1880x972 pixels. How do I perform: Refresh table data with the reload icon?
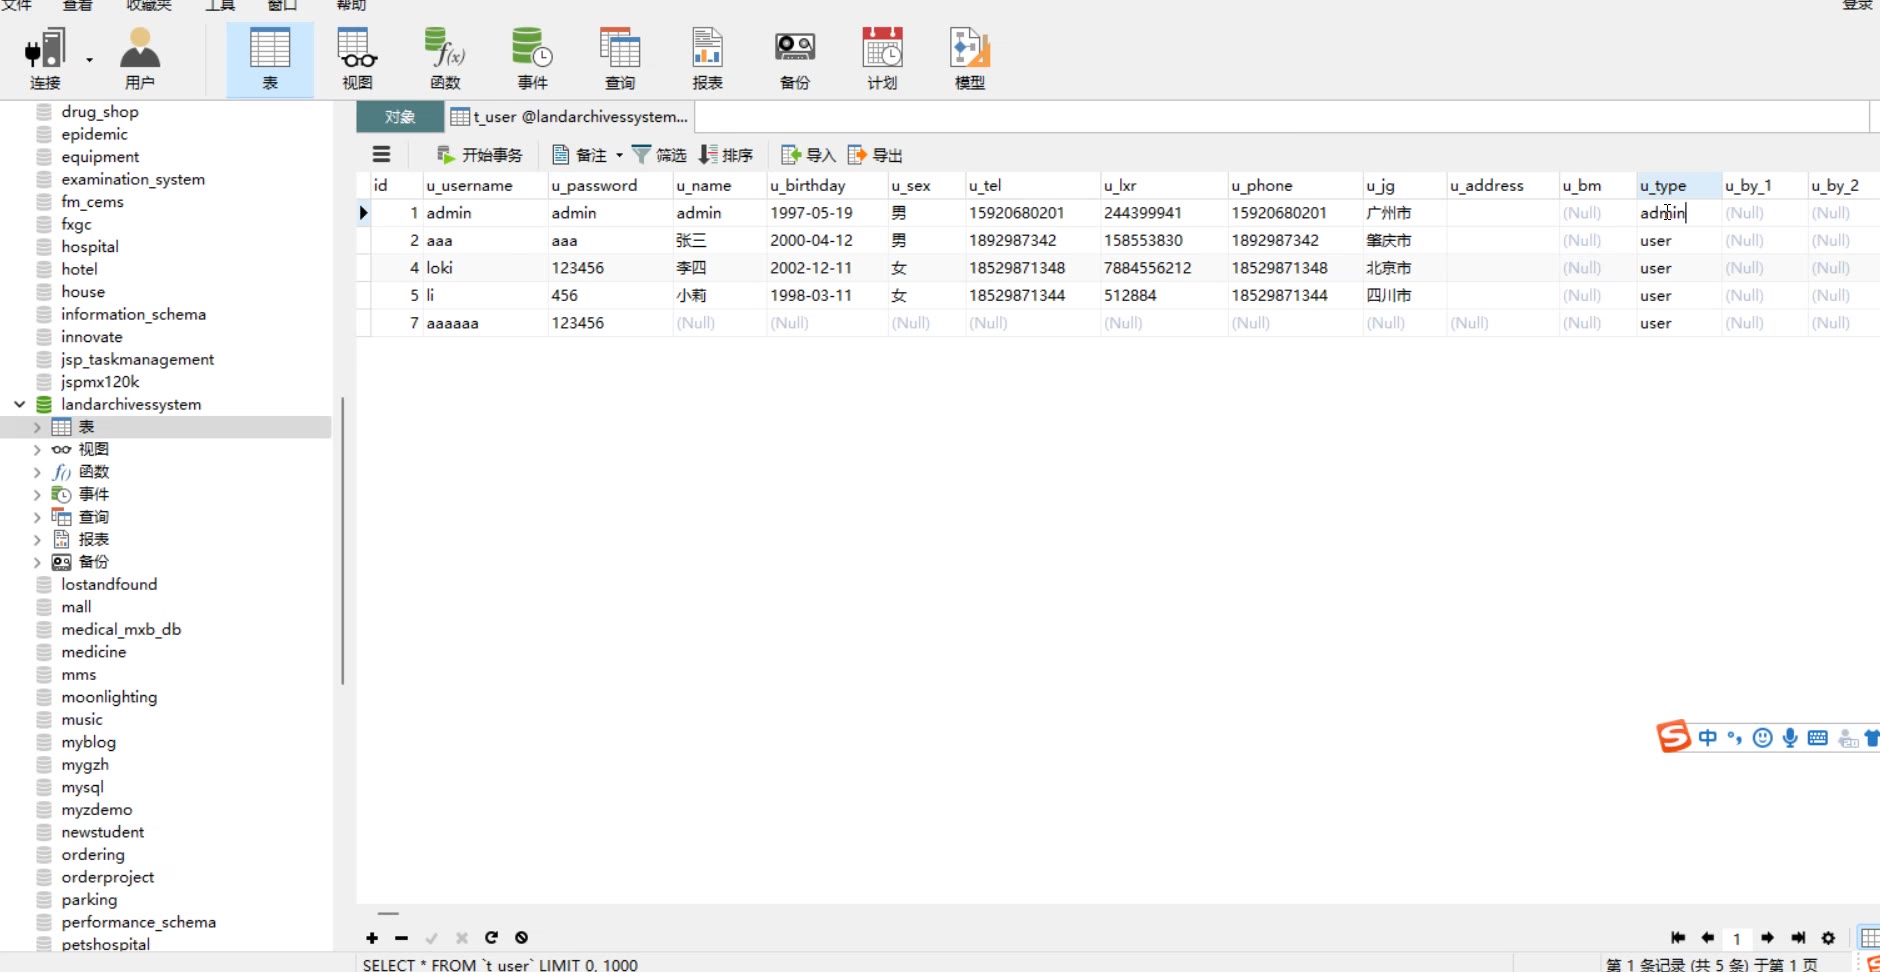(491, 938)
